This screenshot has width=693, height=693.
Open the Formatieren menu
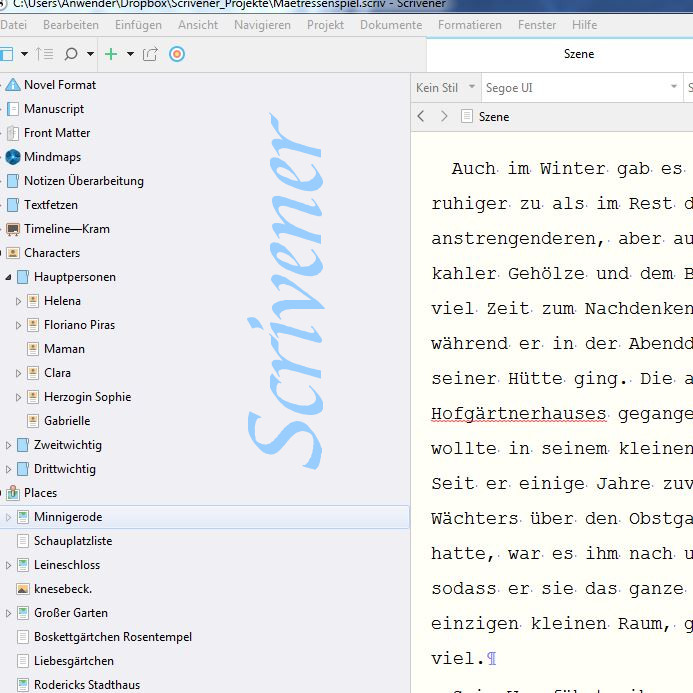coord(470,25)
